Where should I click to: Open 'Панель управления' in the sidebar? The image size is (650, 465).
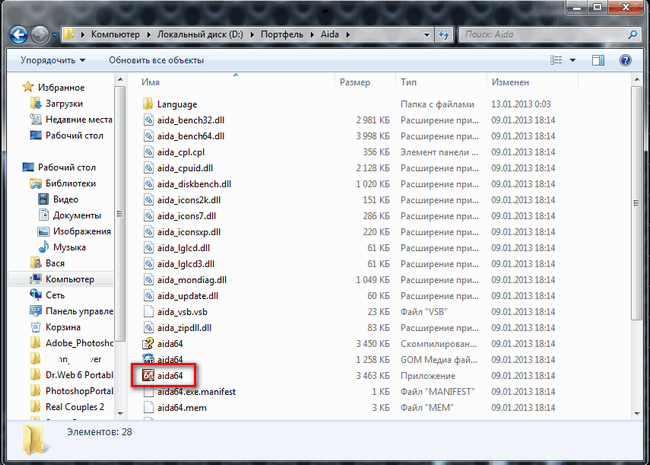tap(79, 311)
